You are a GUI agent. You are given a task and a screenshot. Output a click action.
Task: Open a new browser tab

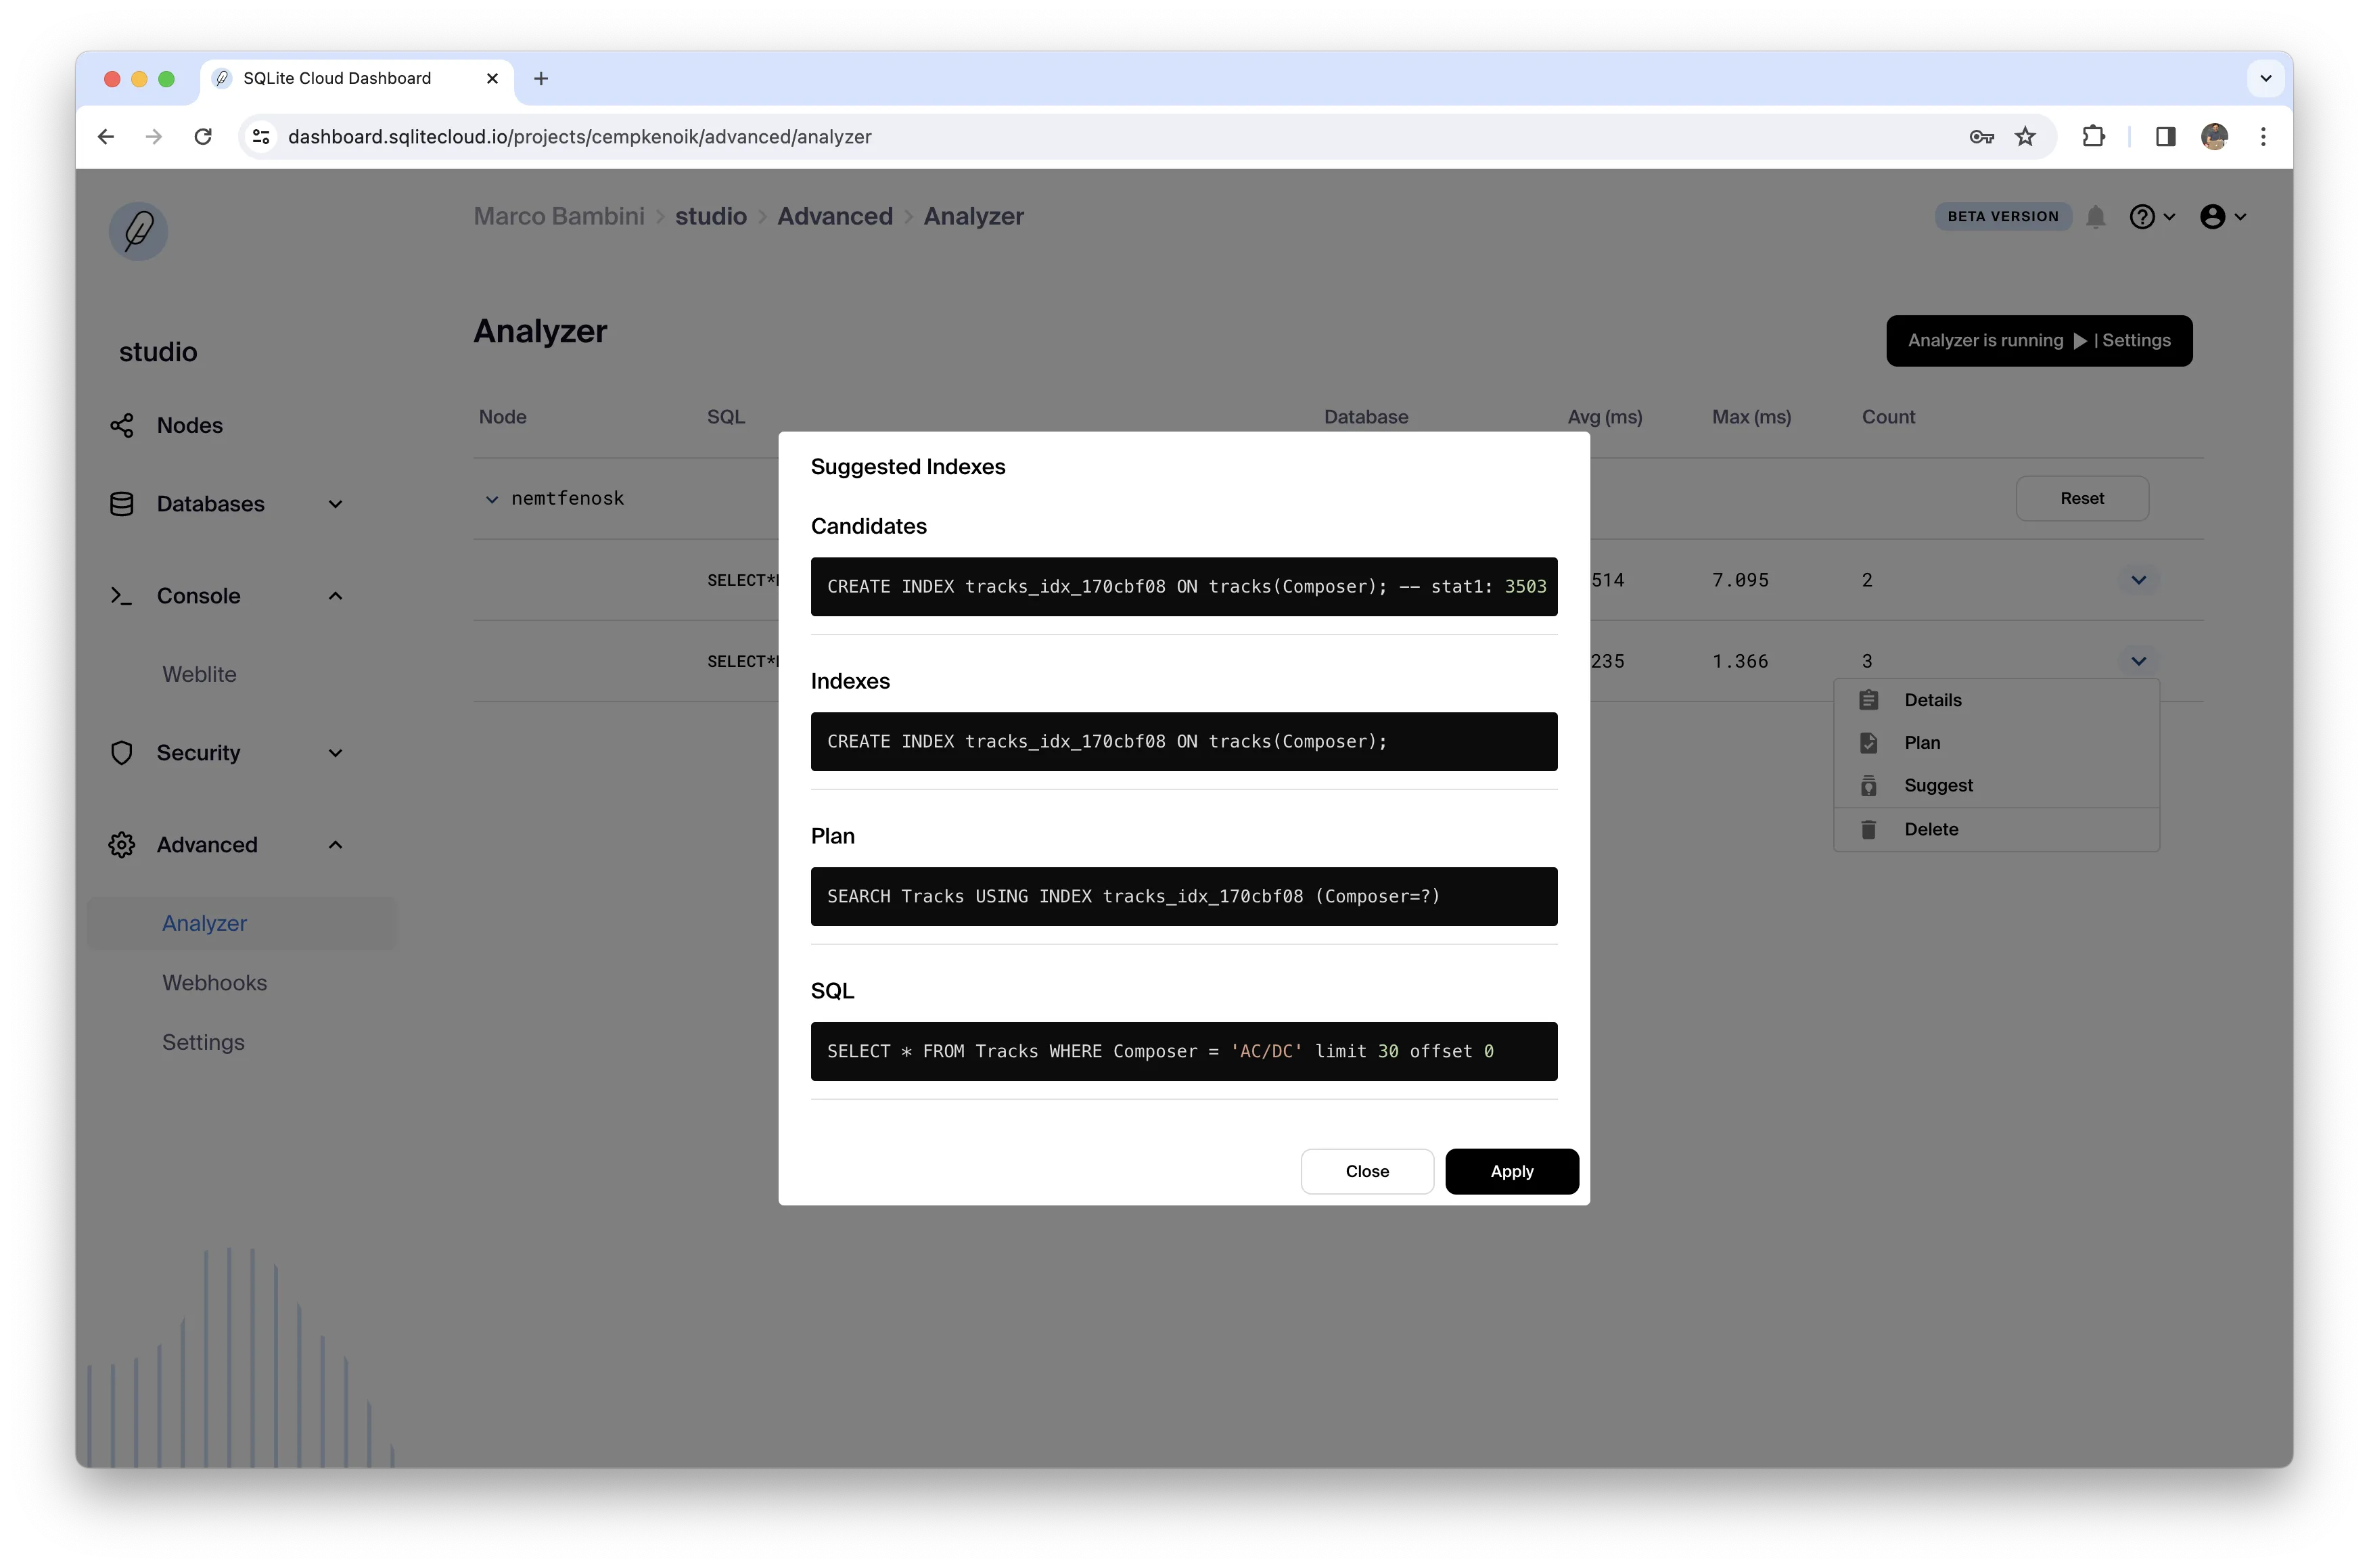click(x=541, y=78)
